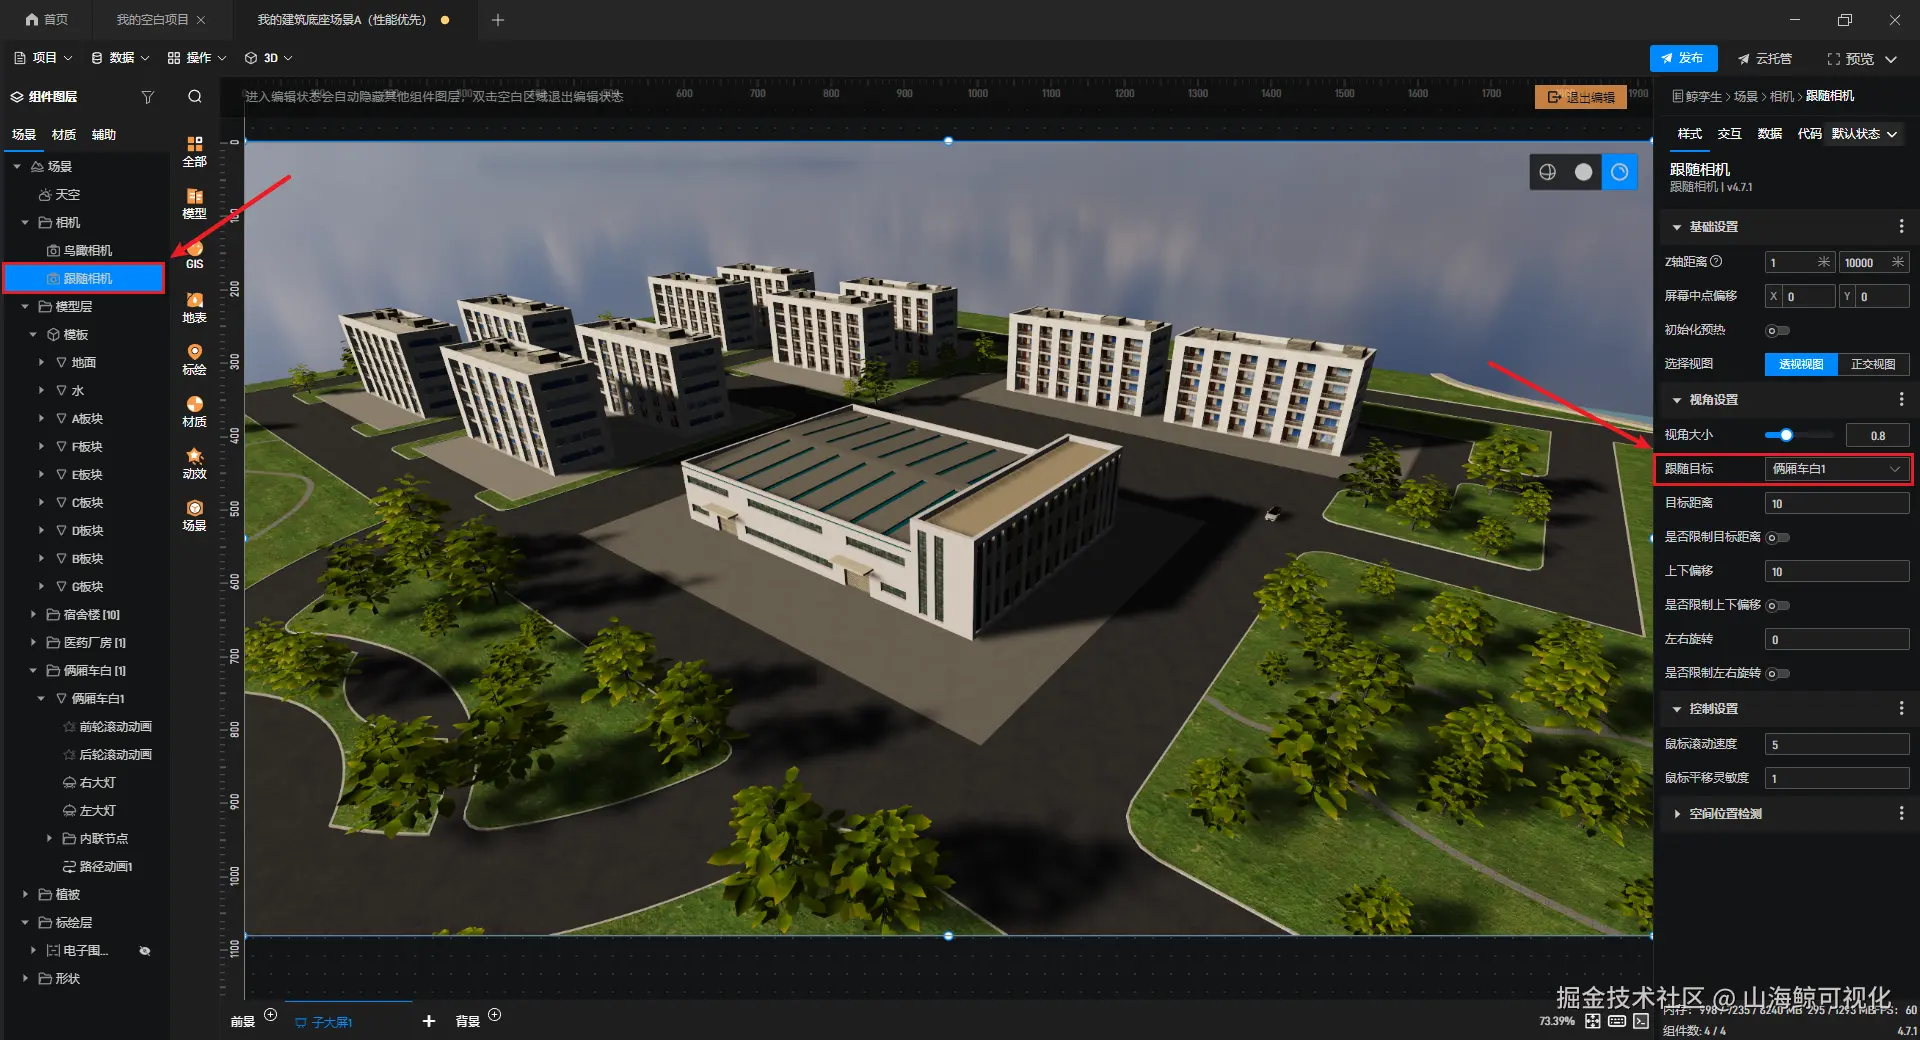1920x1040 pixels.
Task: Open the 模型 component category
Action: coord(194,203)
